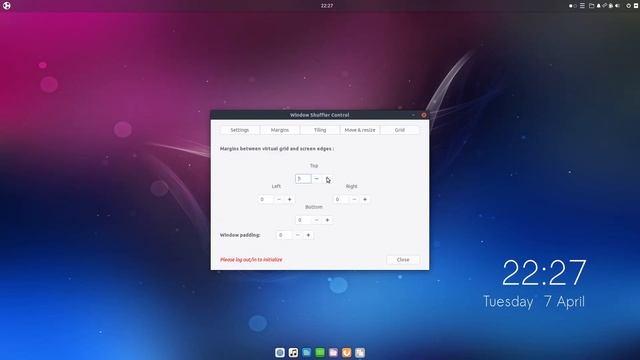Switch to the Tiling tab
Viewport: 640px width, 360px height.
click(x=320, y=130)
